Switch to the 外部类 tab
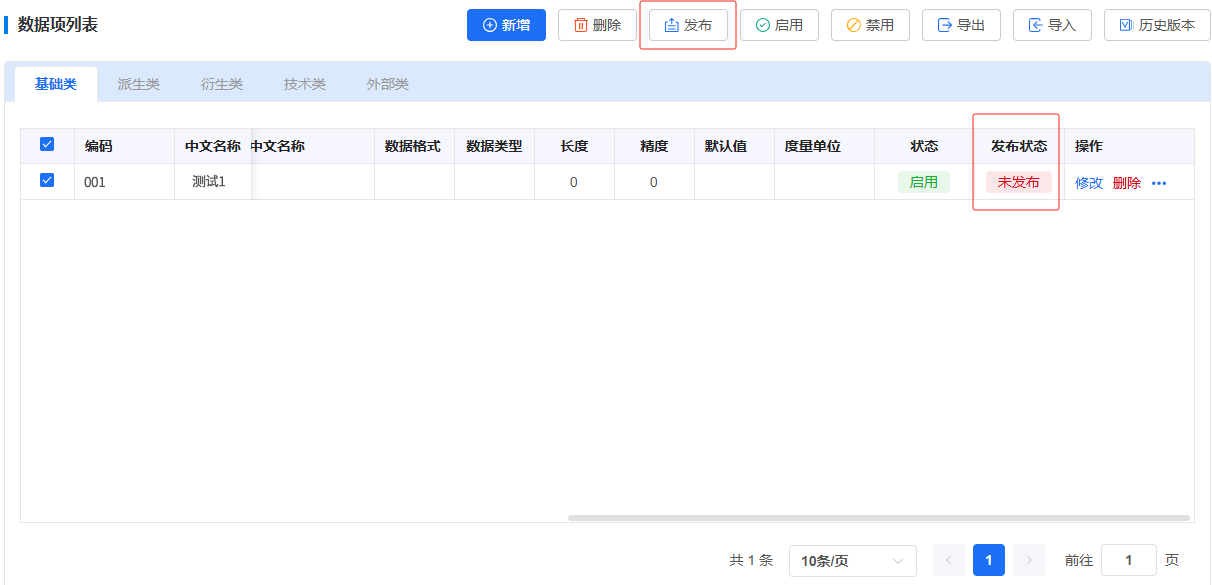Image resolution: width=1212 pixels, height=585 pixels. coord(388,84)
